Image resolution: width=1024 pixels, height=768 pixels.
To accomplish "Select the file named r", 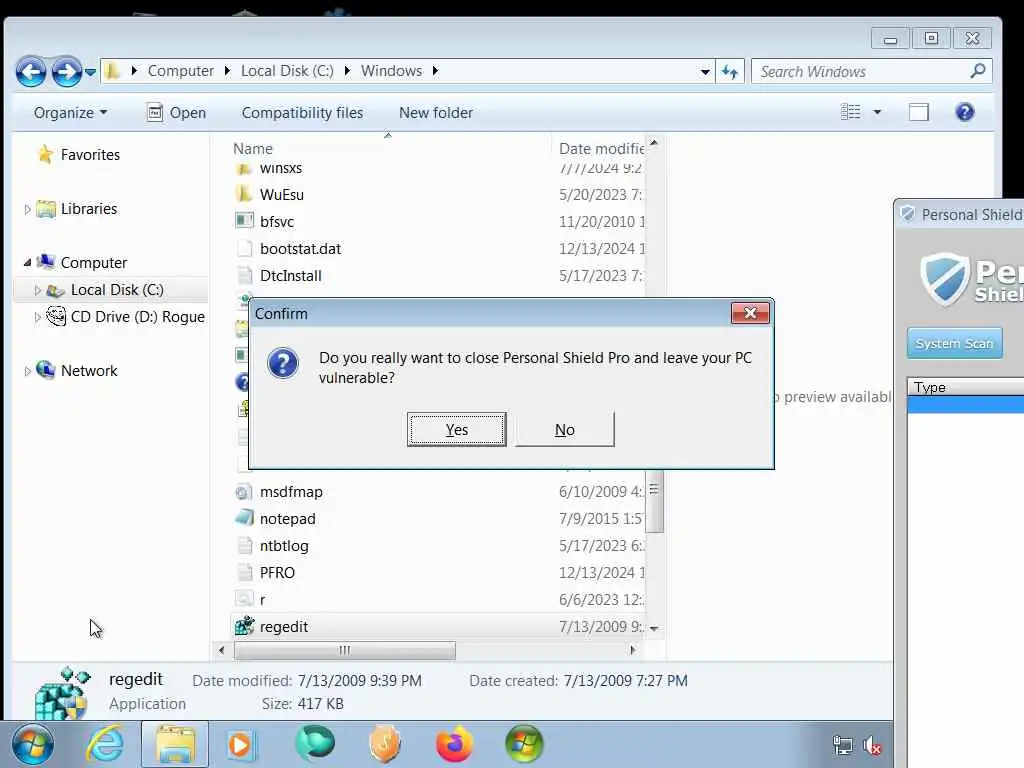I will tap(263, 600).
